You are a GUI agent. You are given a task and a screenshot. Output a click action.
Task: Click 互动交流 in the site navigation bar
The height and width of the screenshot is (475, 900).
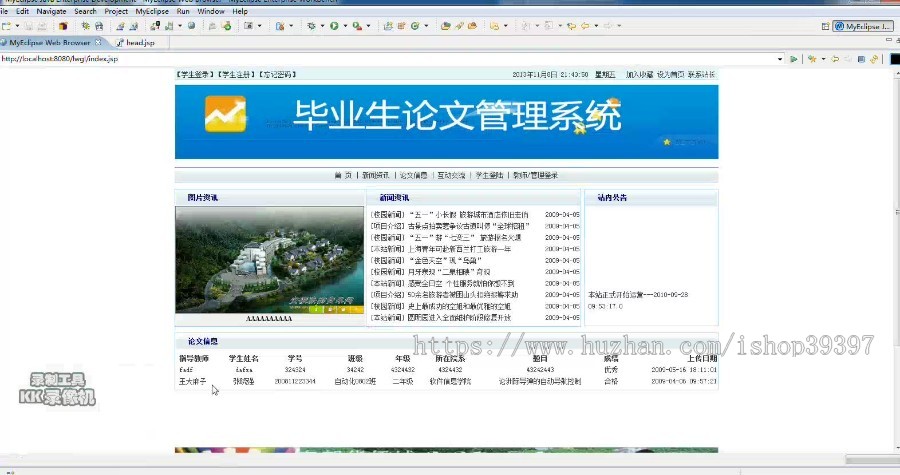pos(451,176)
